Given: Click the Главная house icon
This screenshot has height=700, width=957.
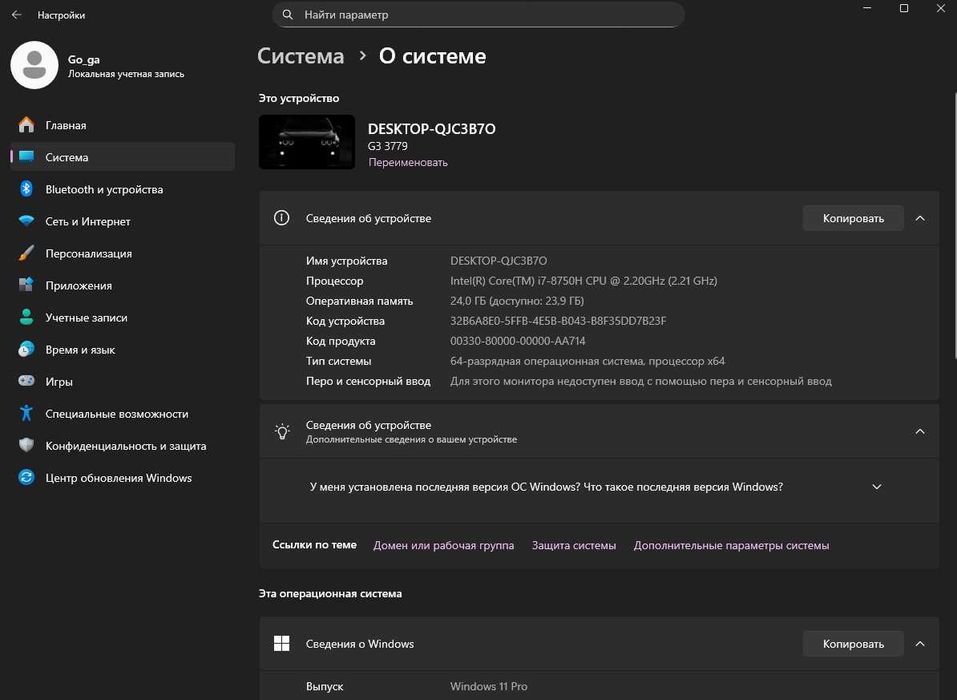Looking at the screenshot, I should pyautogui.click(x=26, y=124).
